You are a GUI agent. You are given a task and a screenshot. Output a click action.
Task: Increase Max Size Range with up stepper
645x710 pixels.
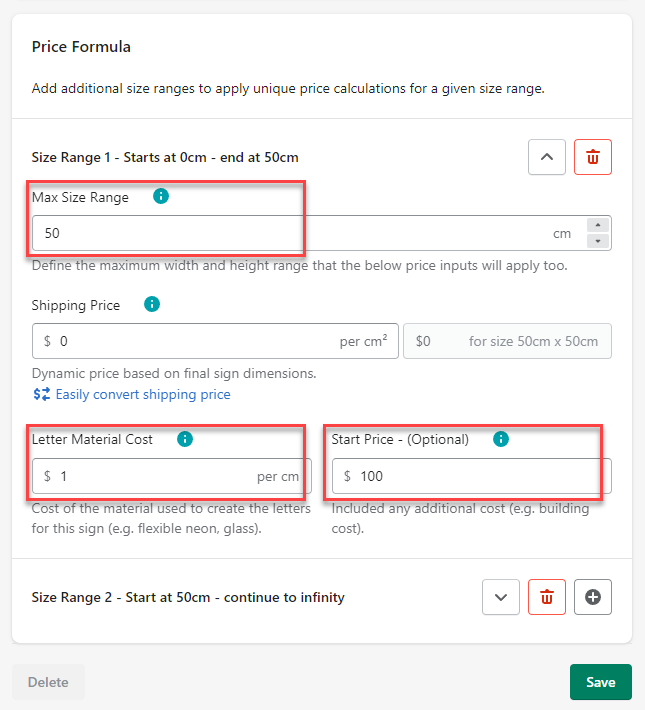(598, 226)
